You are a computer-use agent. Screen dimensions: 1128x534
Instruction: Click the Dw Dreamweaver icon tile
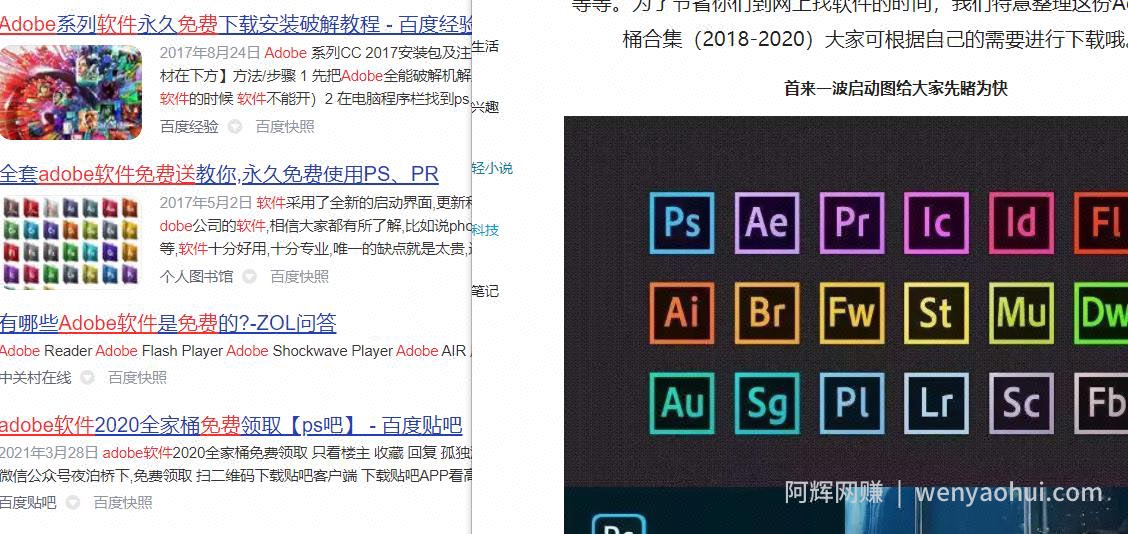coord(1101,312)
